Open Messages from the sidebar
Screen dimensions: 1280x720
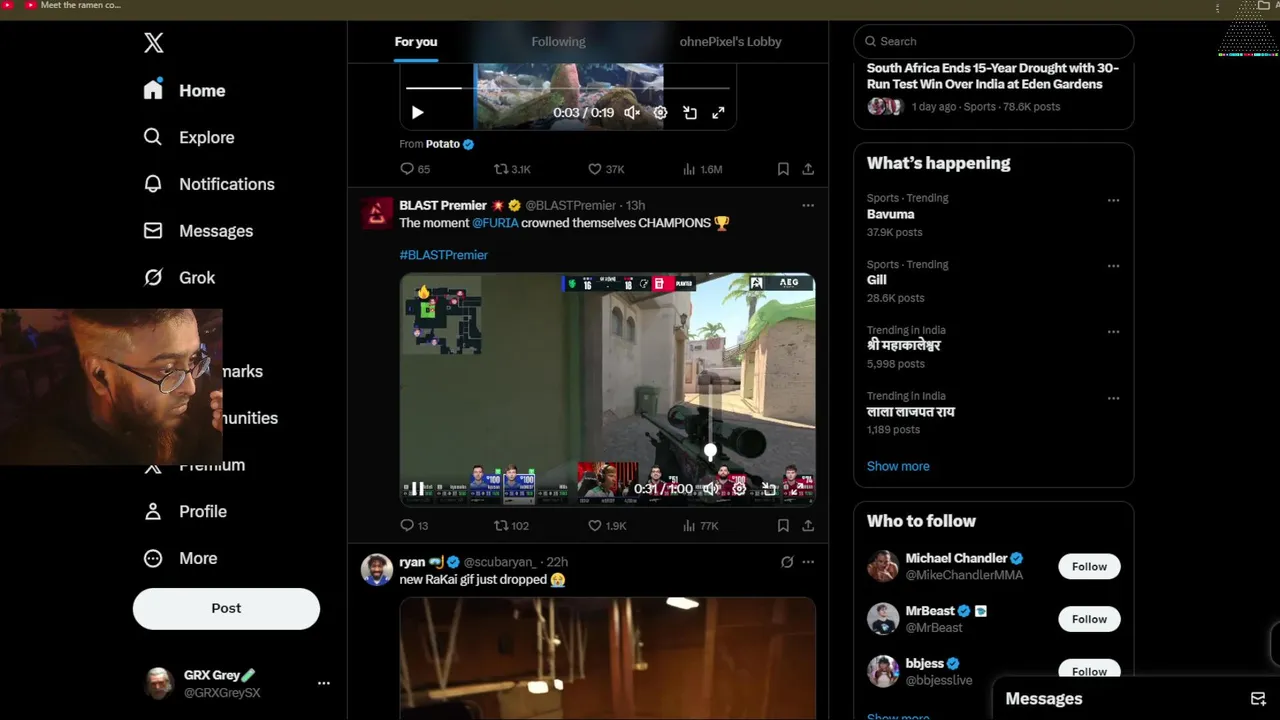(x=198, y=231)
